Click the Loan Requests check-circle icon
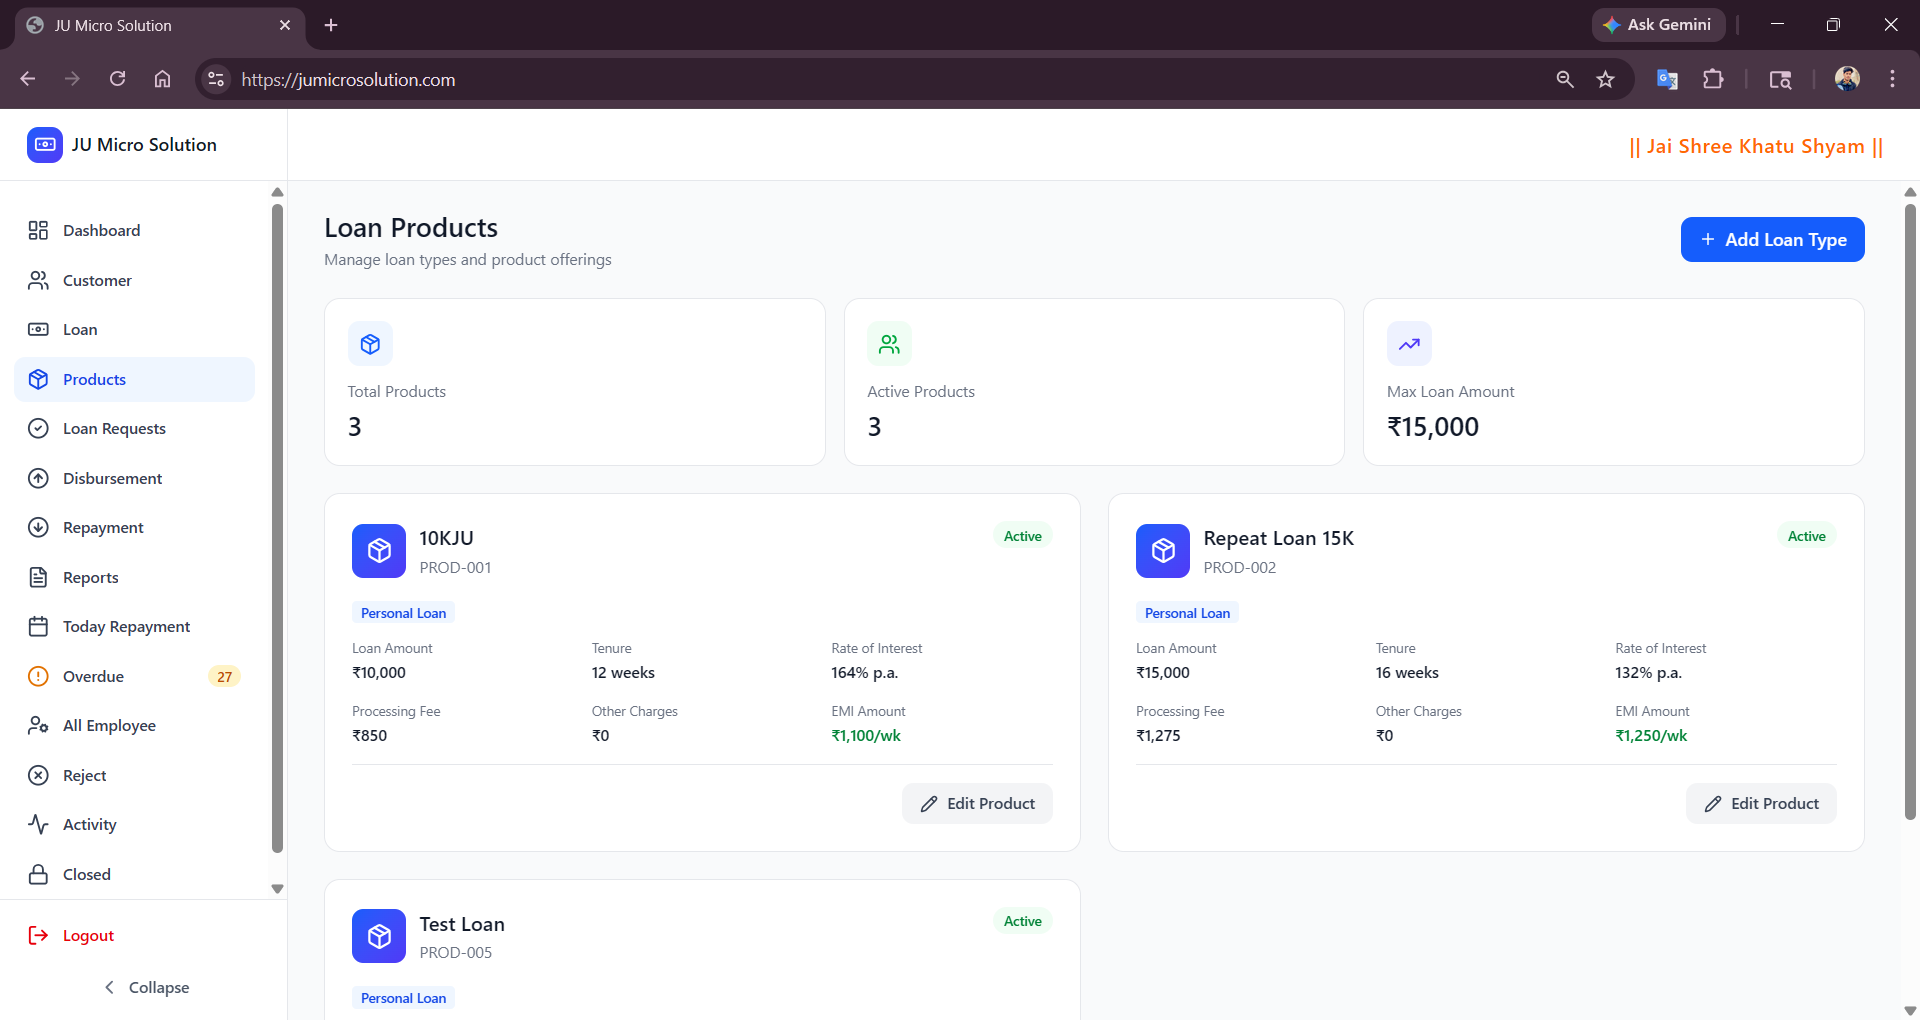The width and height of the screenshot is (1920, 1020). (38, 429)
